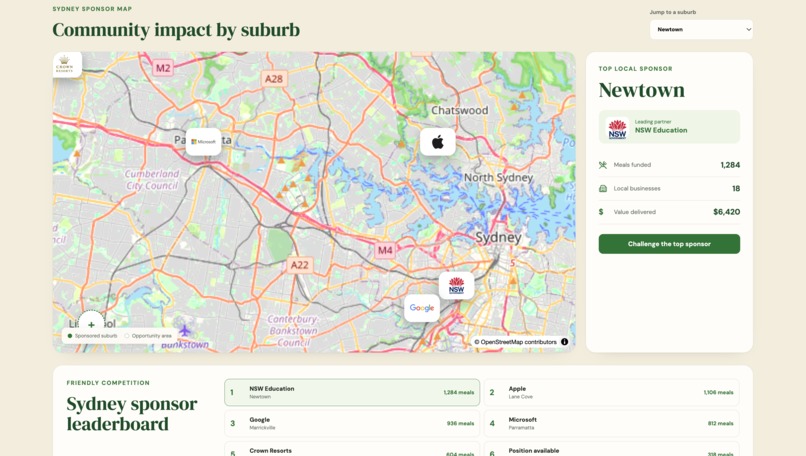Click the Value delivered amount $6,420
This screenshot has width=806, height=456.
pyautogui.click(x=726, y=212)
